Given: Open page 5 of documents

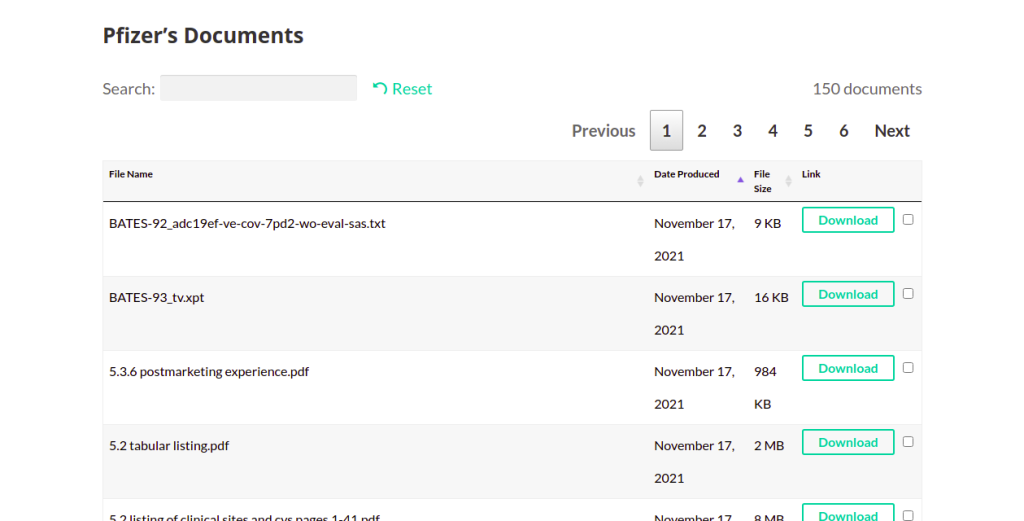Looking at the screenshot, I should point(808,131).
